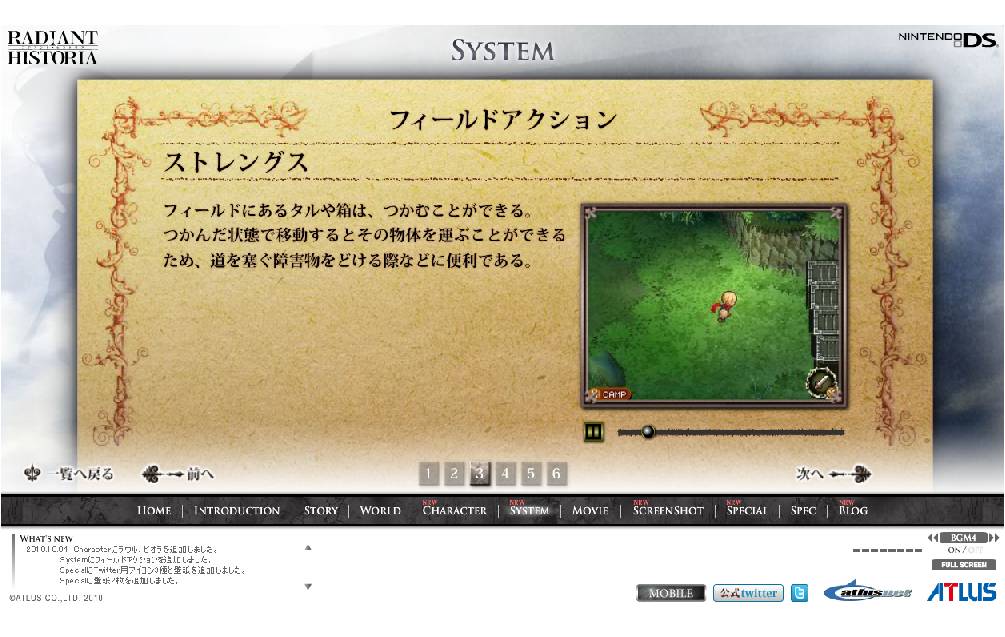Screen dimensions: 1005x637
Task: Go to page 4
Action: coord(505,474)
